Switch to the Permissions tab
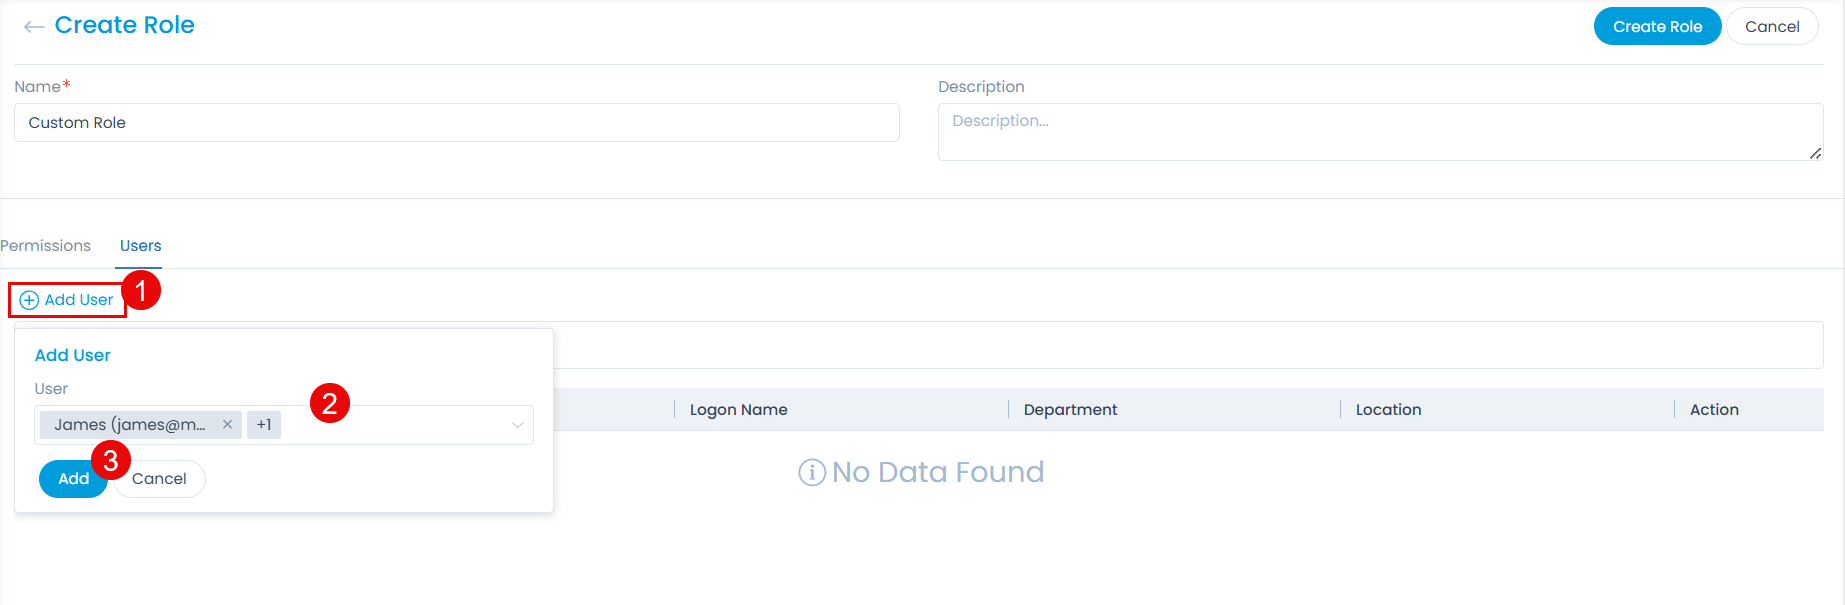Viewport: 1845px width, 605px height. click(x=45, y=246)
